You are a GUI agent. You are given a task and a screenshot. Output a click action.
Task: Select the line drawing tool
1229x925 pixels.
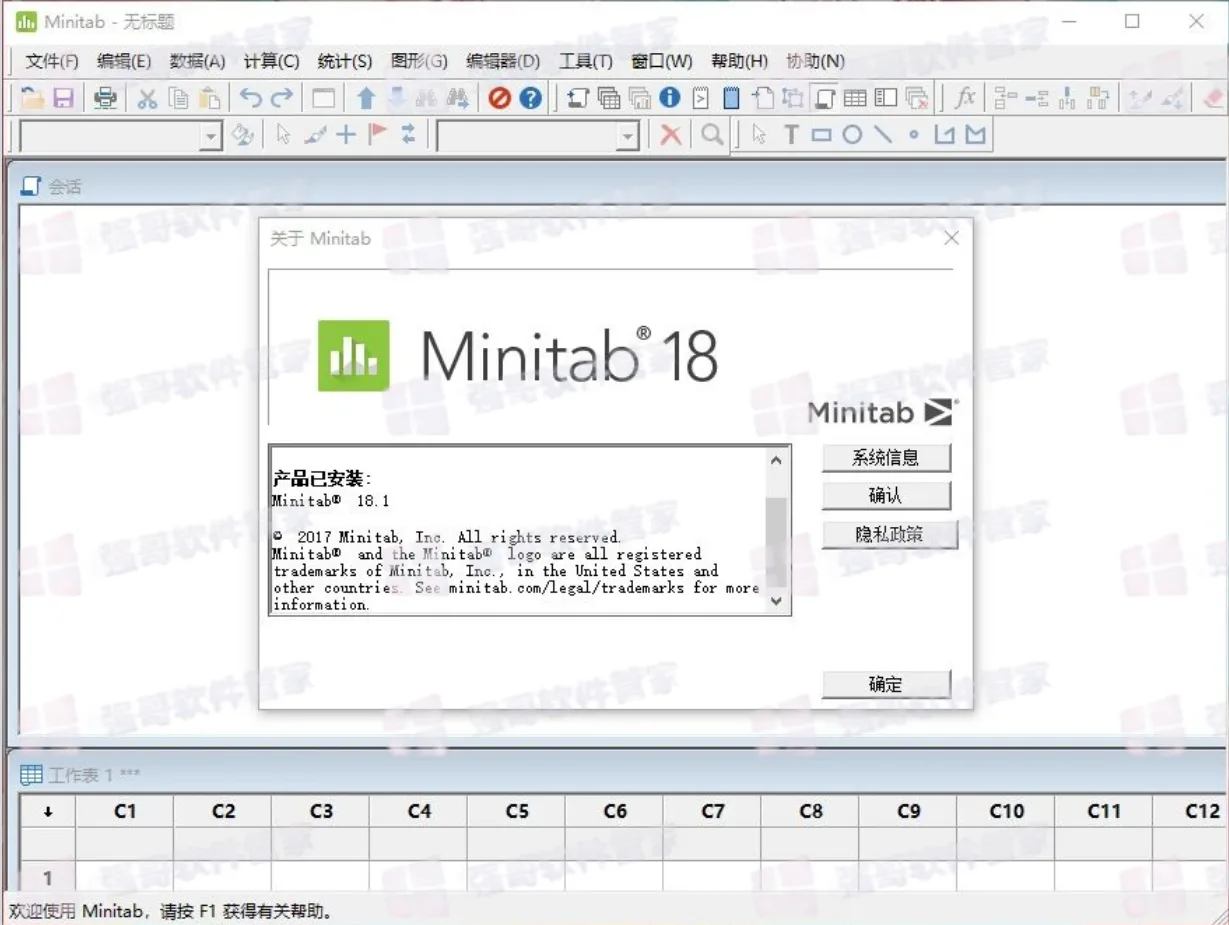pos(883,134)
